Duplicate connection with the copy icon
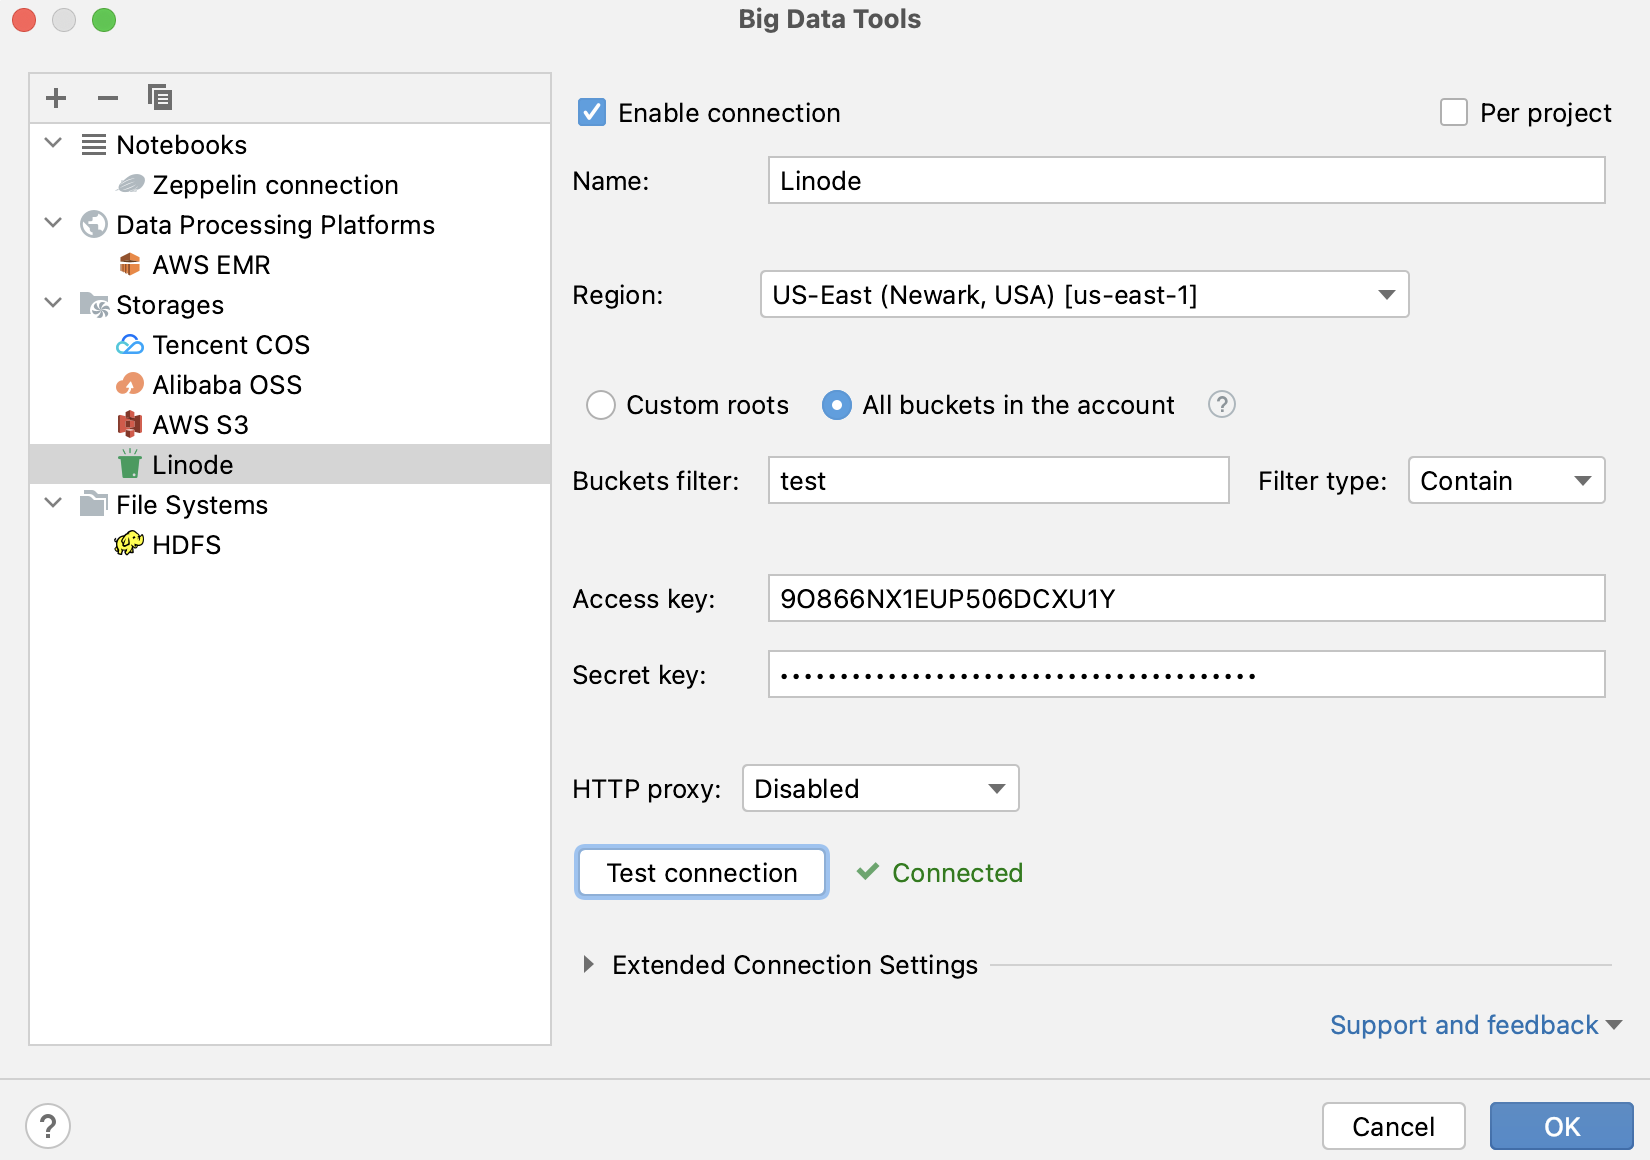 [x=159, y=97]
